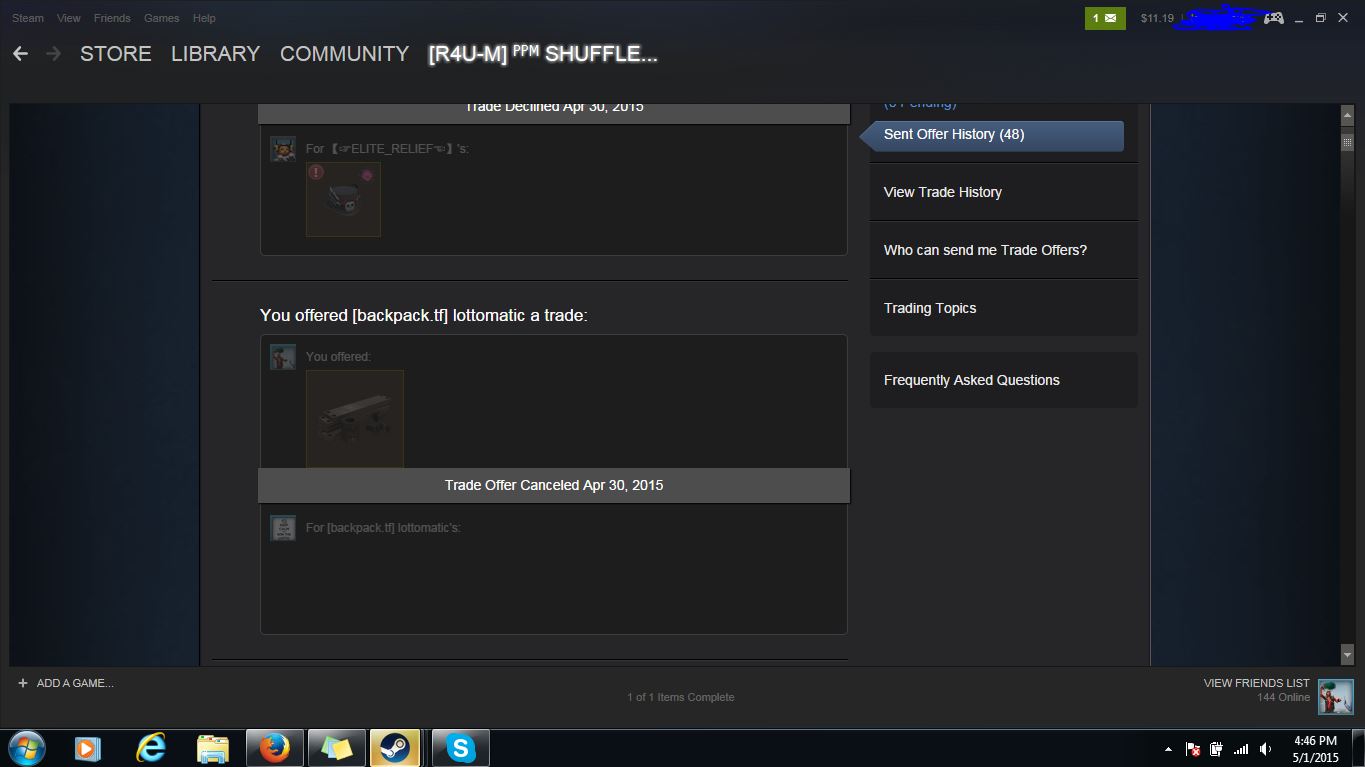Launch Firefox from the taskbar
The height and width of the screenshot is (767, 1365).
pos(273,748)
